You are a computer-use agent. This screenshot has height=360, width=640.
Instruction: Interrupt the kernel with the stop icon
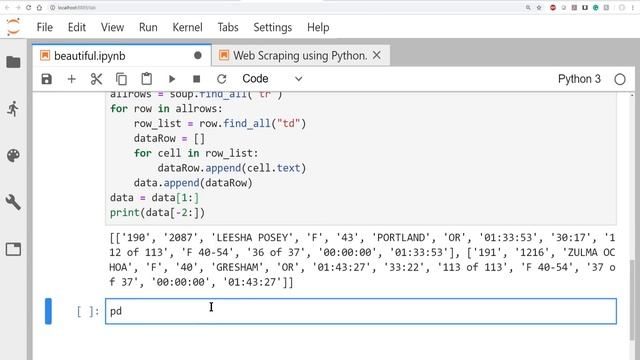tap(196, 79)
